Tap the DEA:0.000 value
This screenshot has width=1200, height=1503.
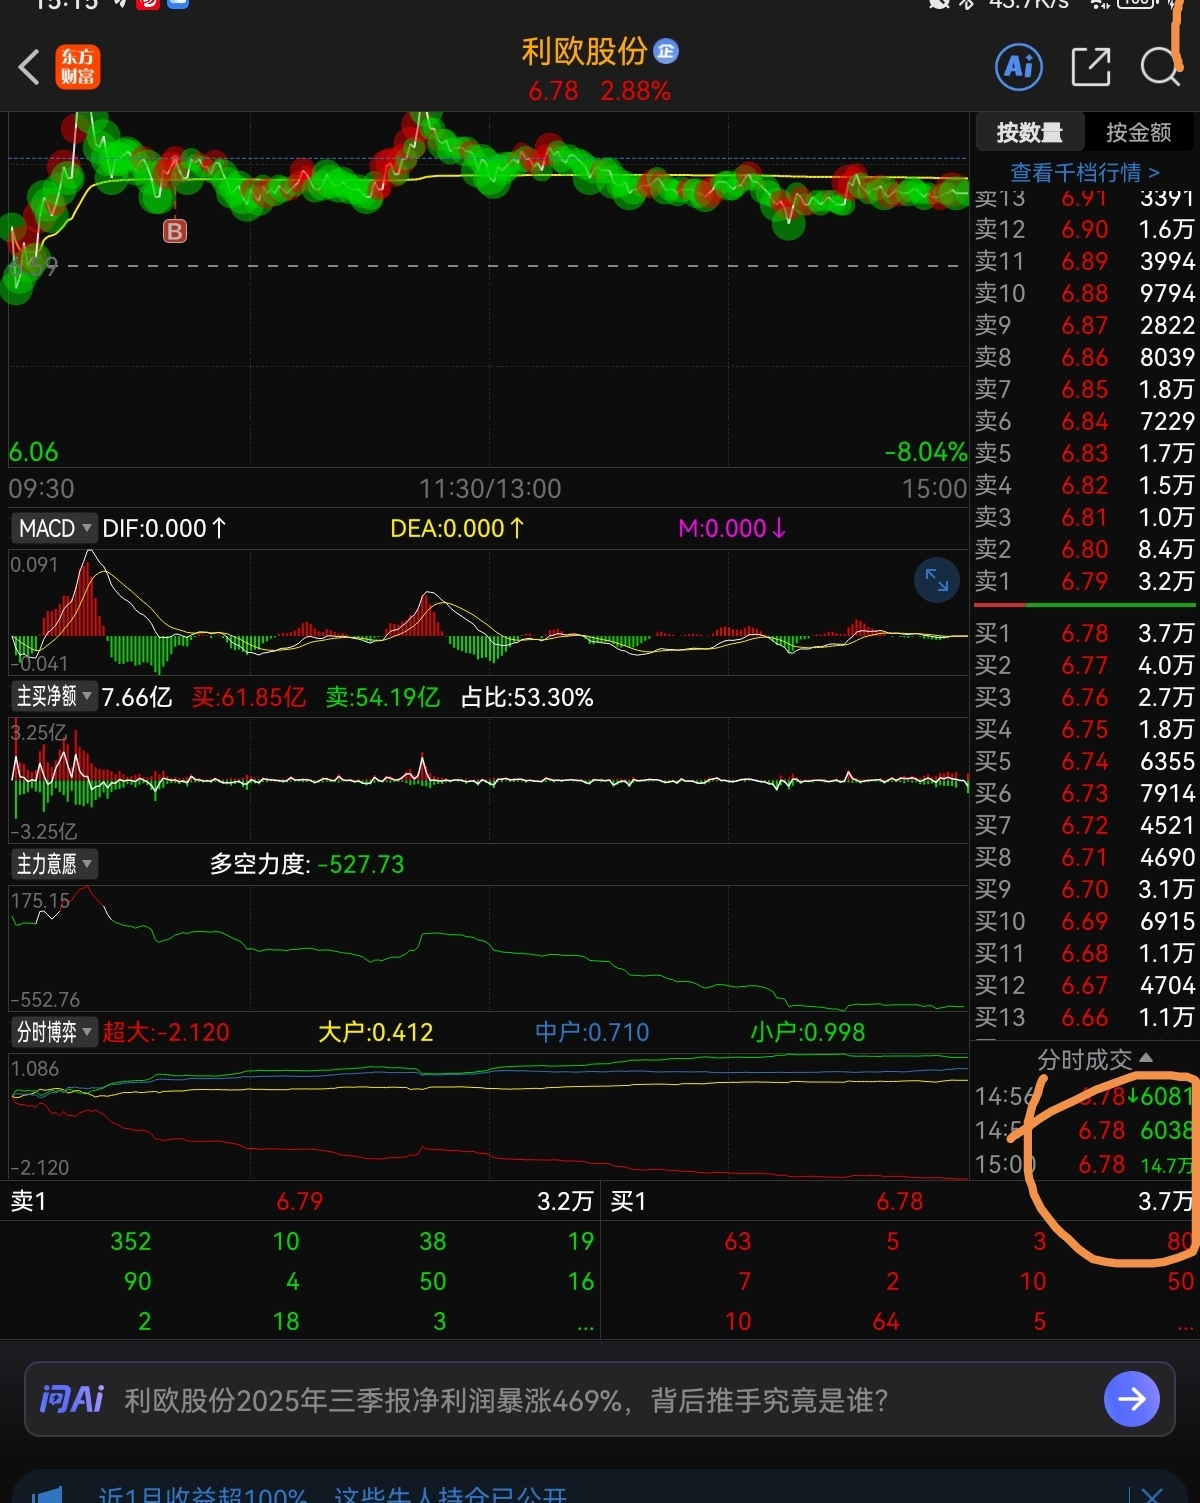[457, 528]
